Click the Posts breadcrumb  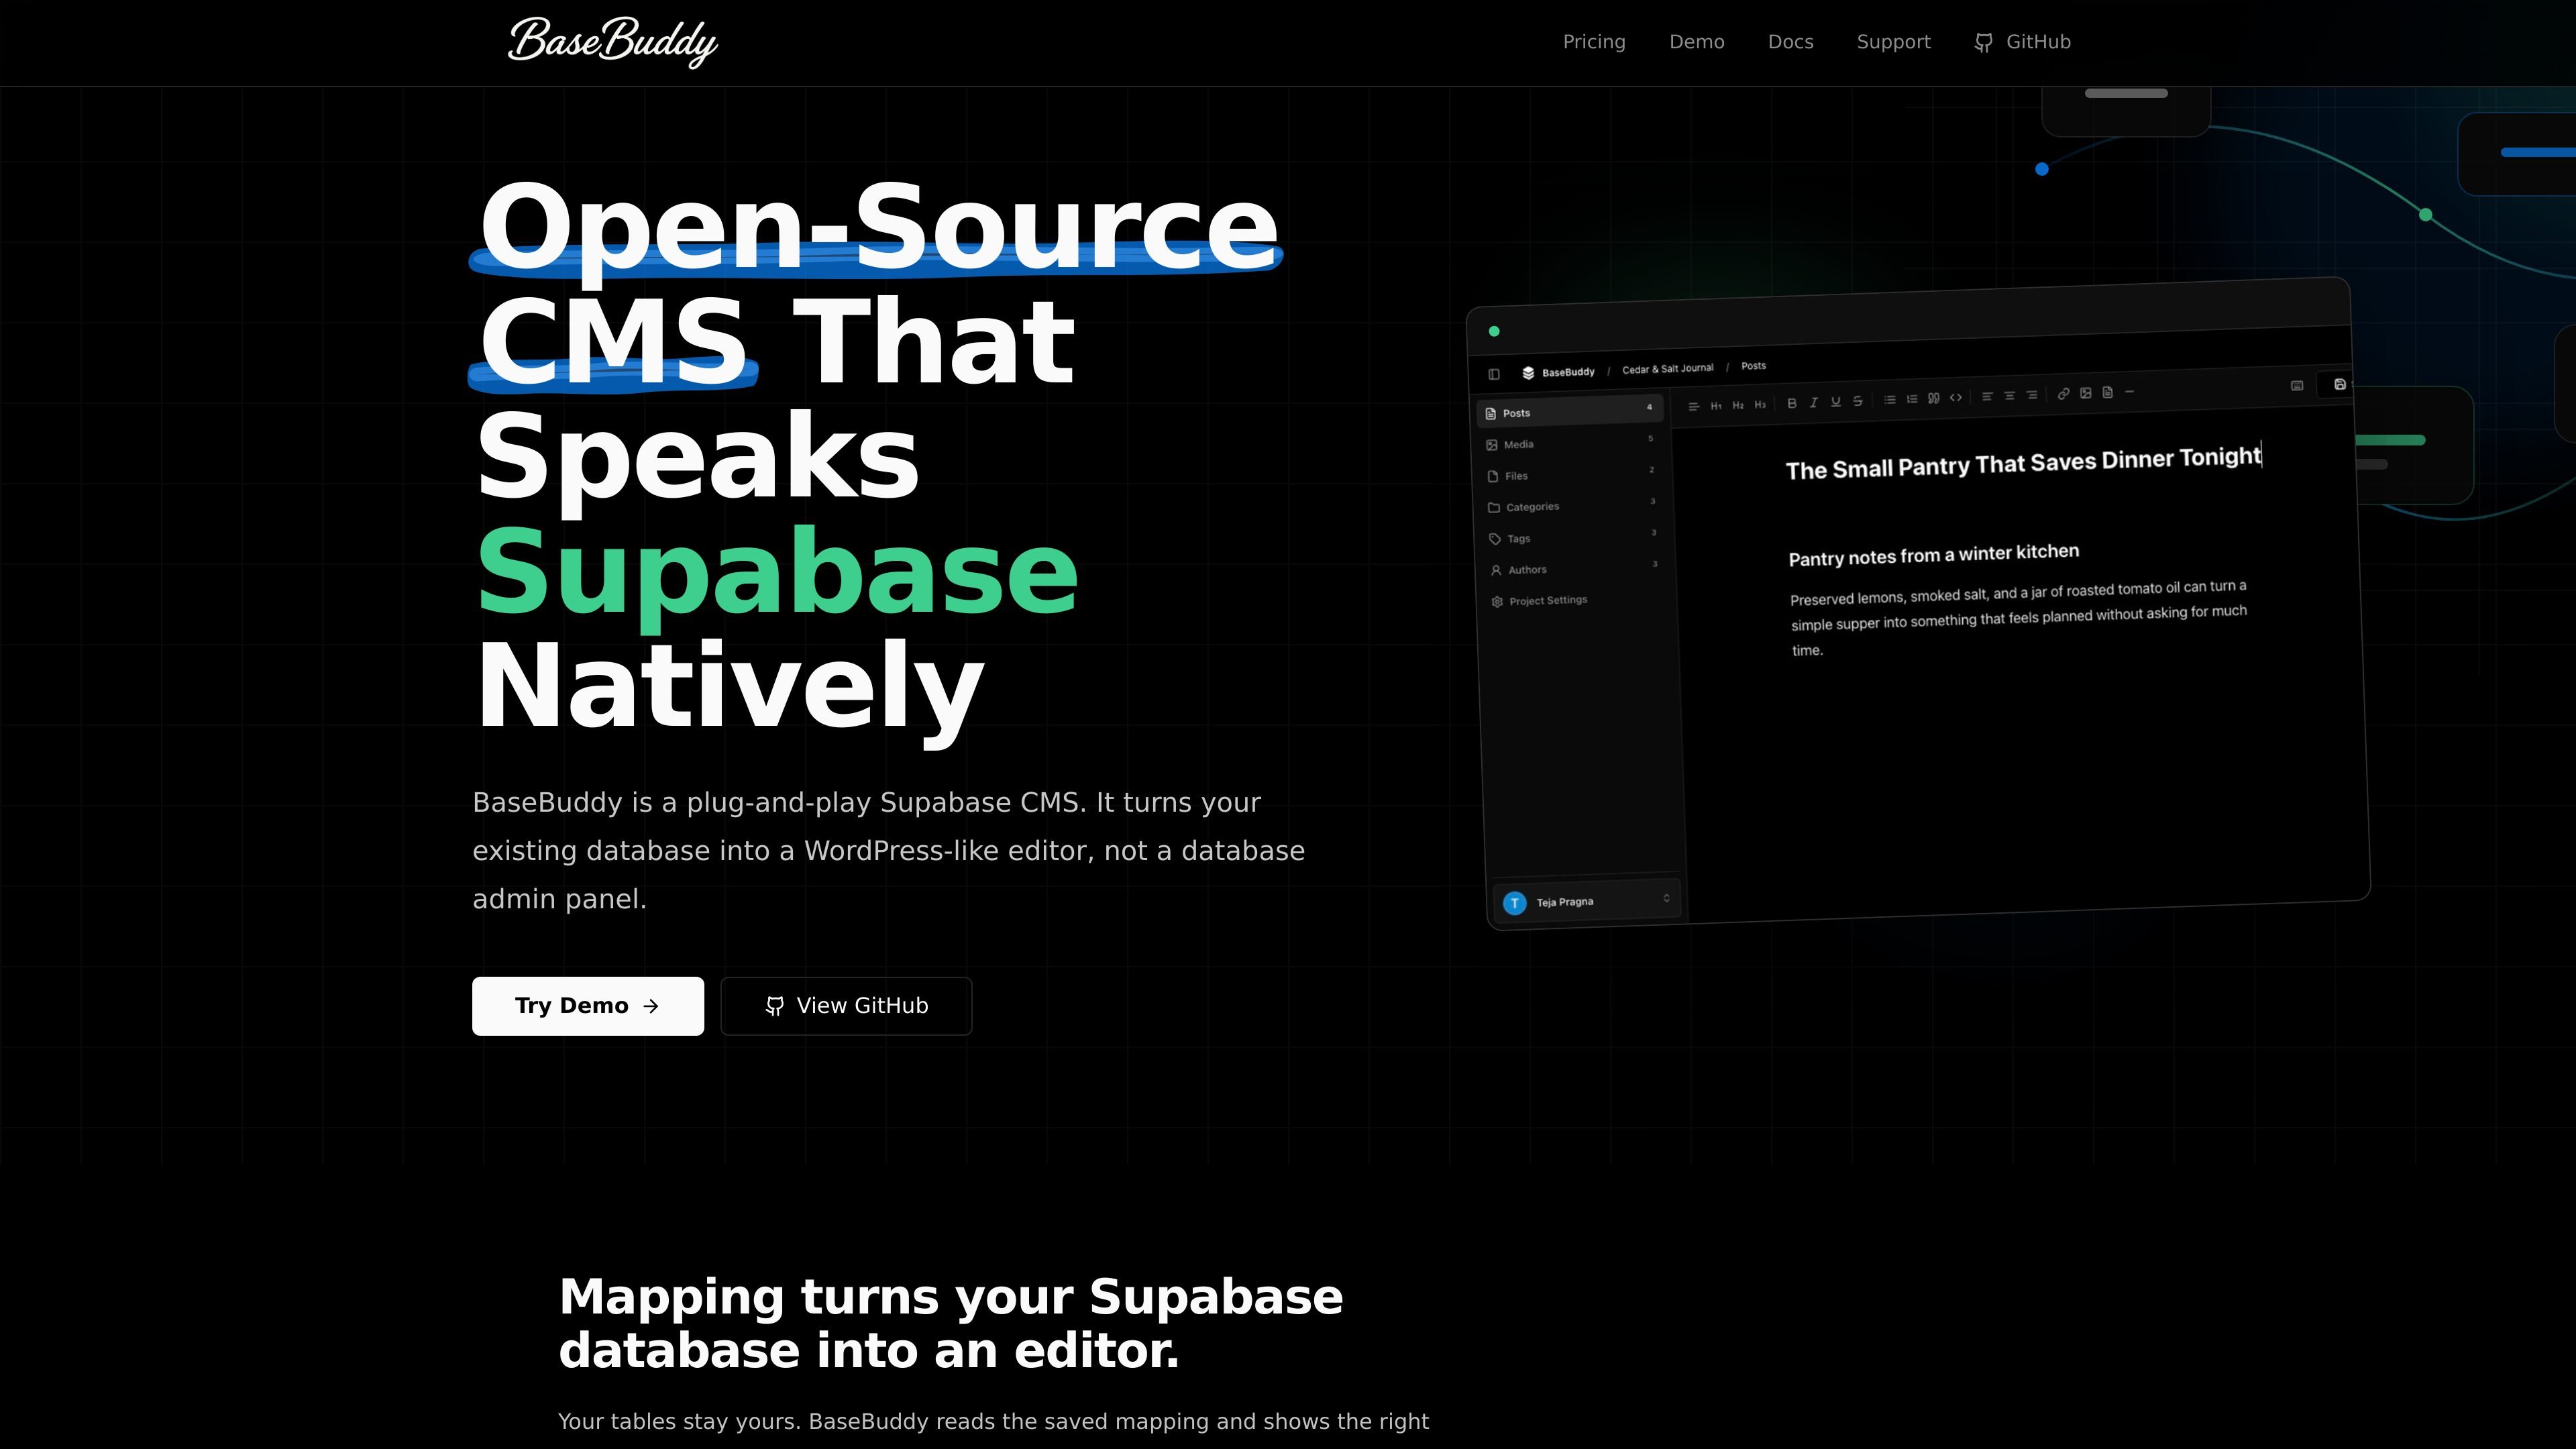pos(1753,366)
